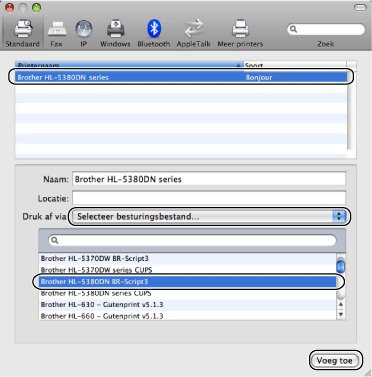
Task: Click the green zoom window button
Action: (36, 7)
